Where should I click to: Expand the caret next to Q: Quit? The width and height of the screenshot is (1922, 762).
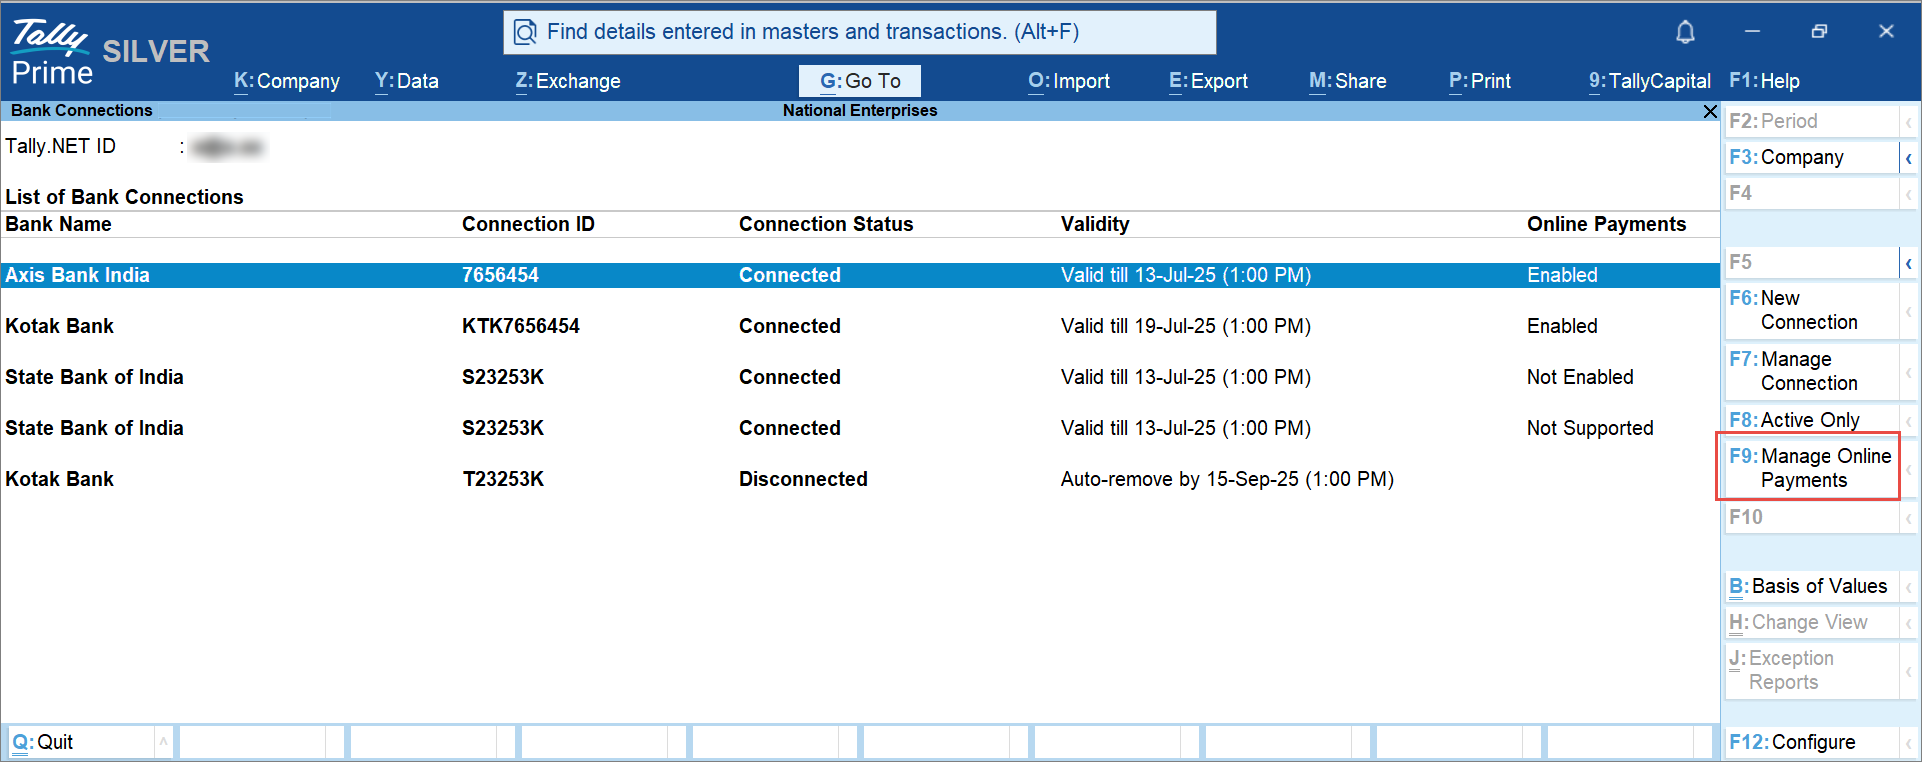click(163, 742)
